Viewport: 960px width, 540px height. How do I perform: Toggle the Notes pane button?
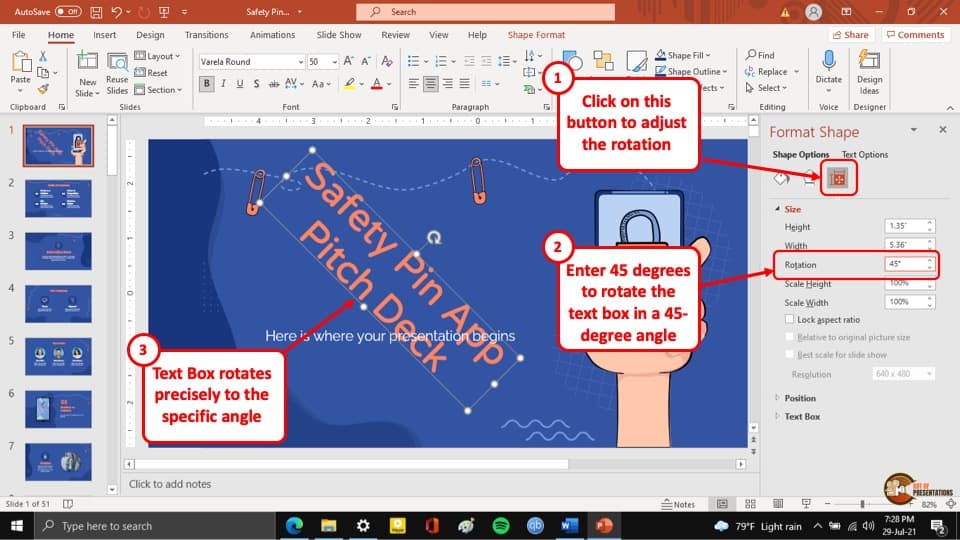tap(678, 504)
